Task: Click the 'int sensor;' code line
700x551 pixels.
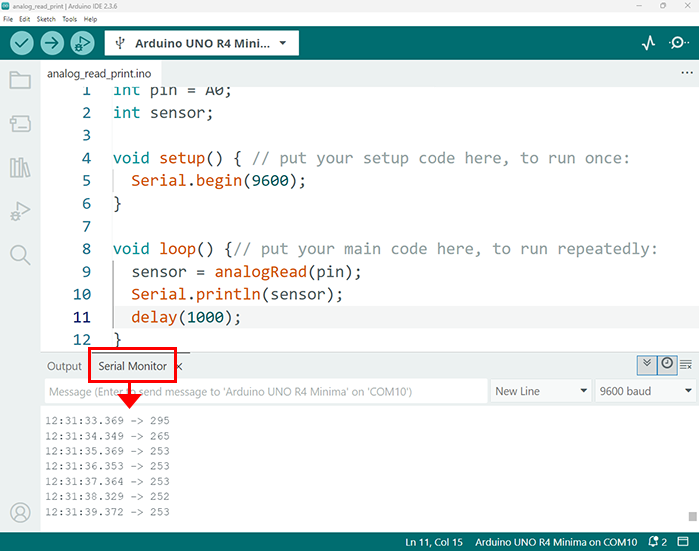Action: tap(163, 113)
